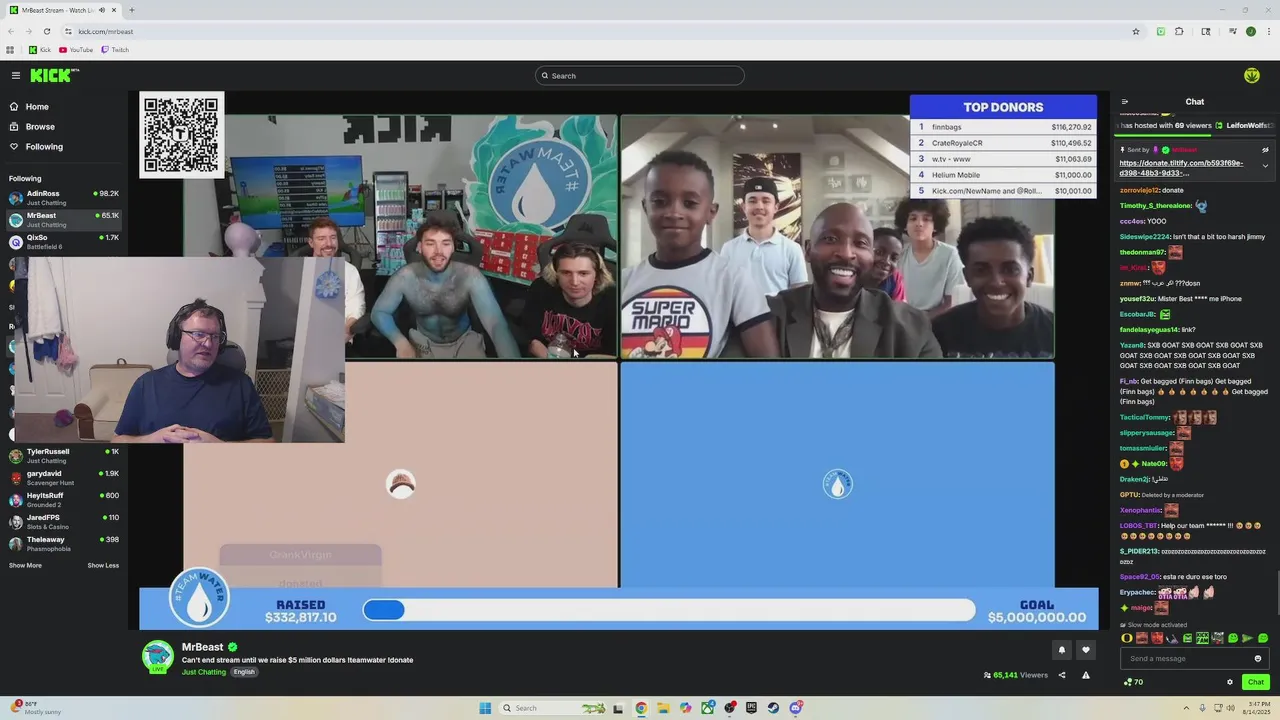The width and height of the screenshot is (1280, 720).
Task: Select MrBeast in the following list
Action: tap(64, 219)
